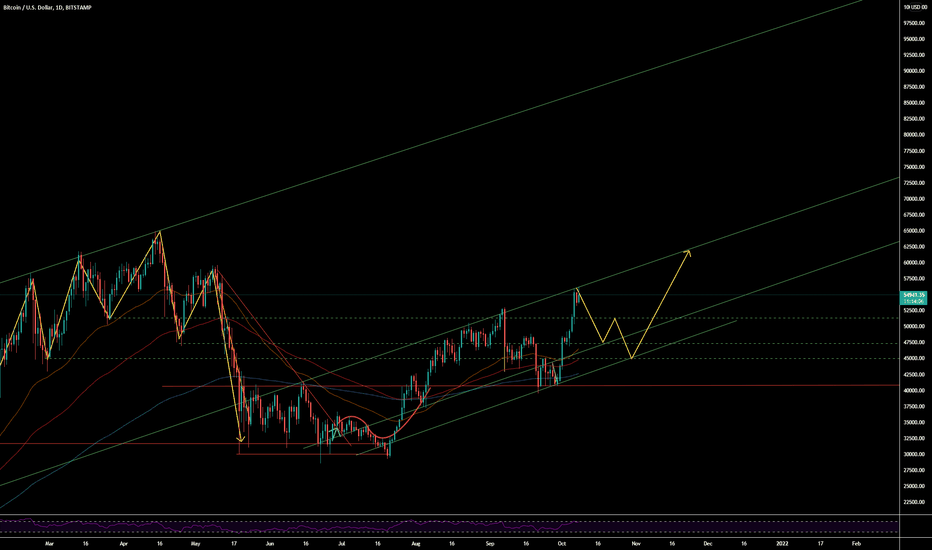Click the Jul label on time axis
Screen dimensions: 932x550
click(342, 543)
